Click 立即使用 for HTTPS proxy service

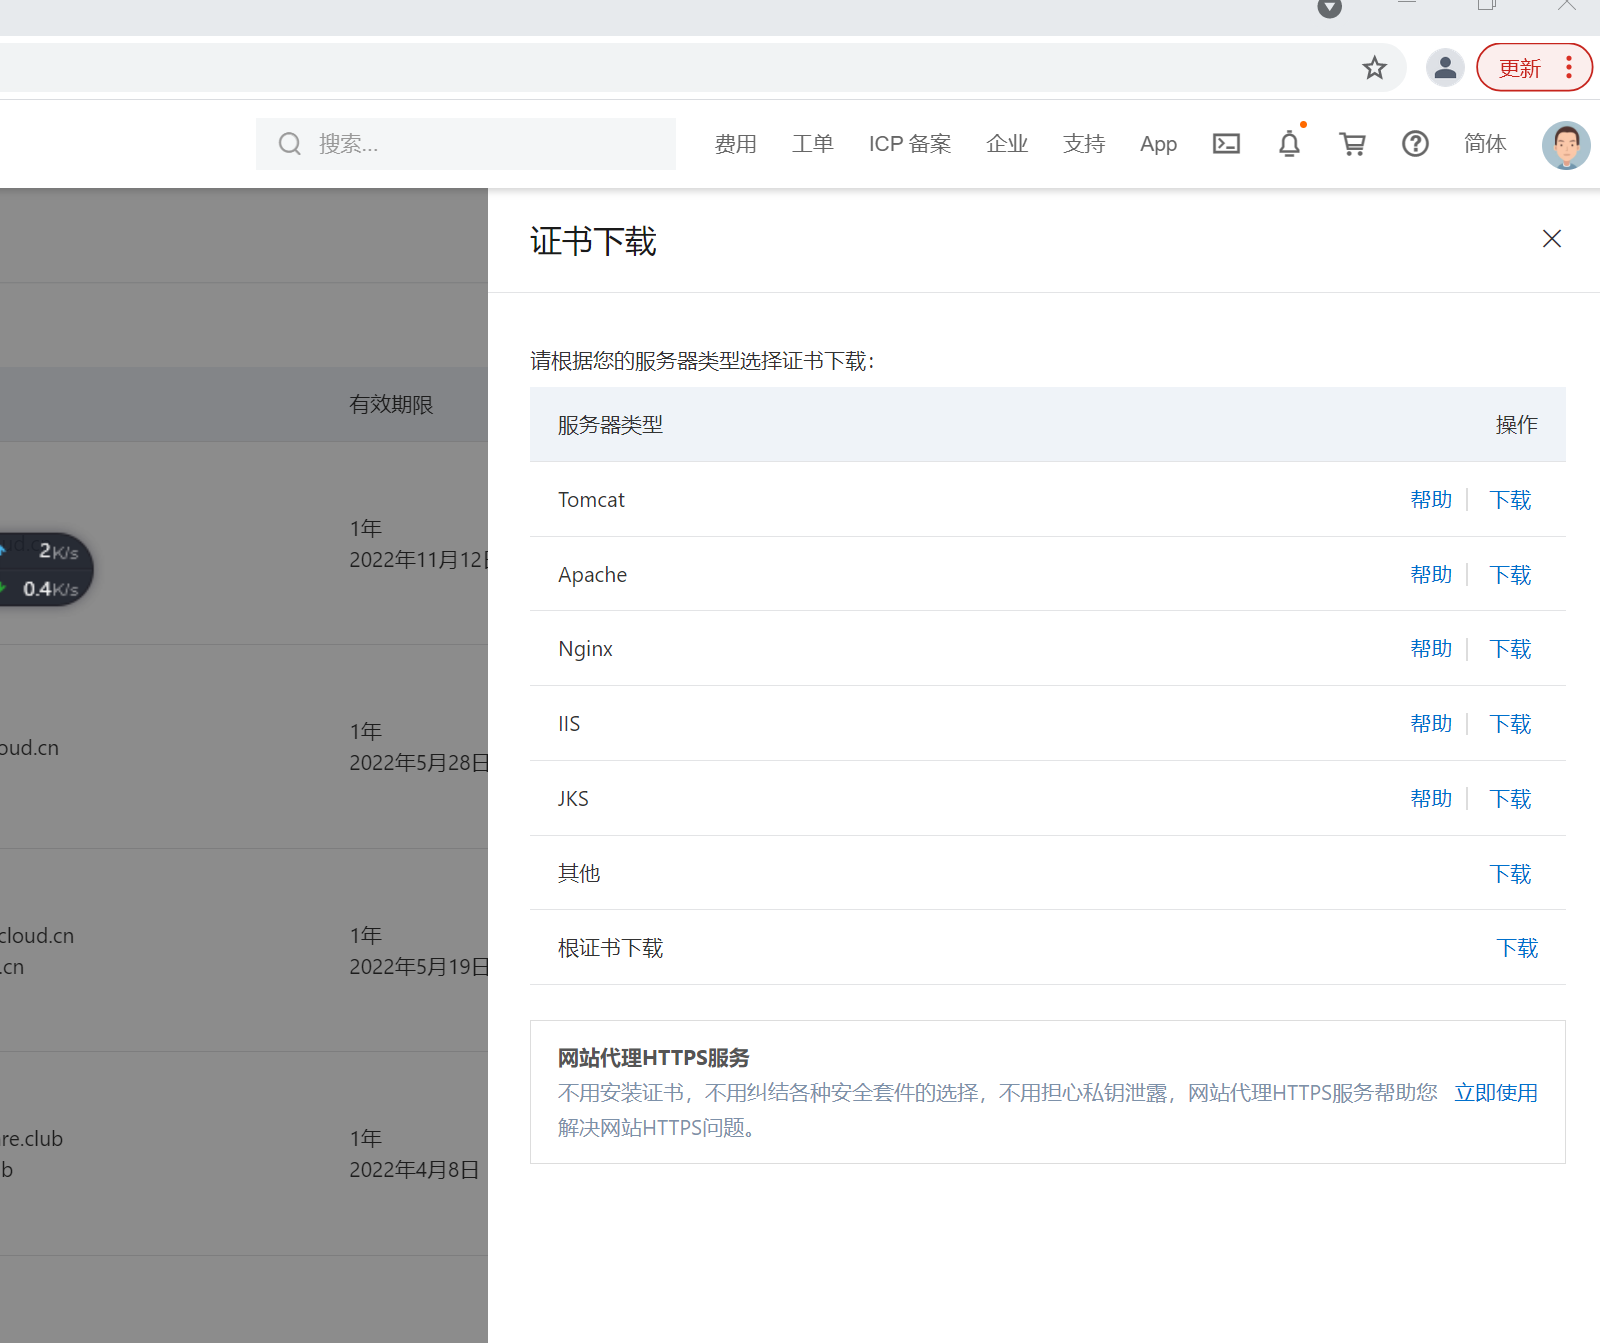pos(1496,1092)
